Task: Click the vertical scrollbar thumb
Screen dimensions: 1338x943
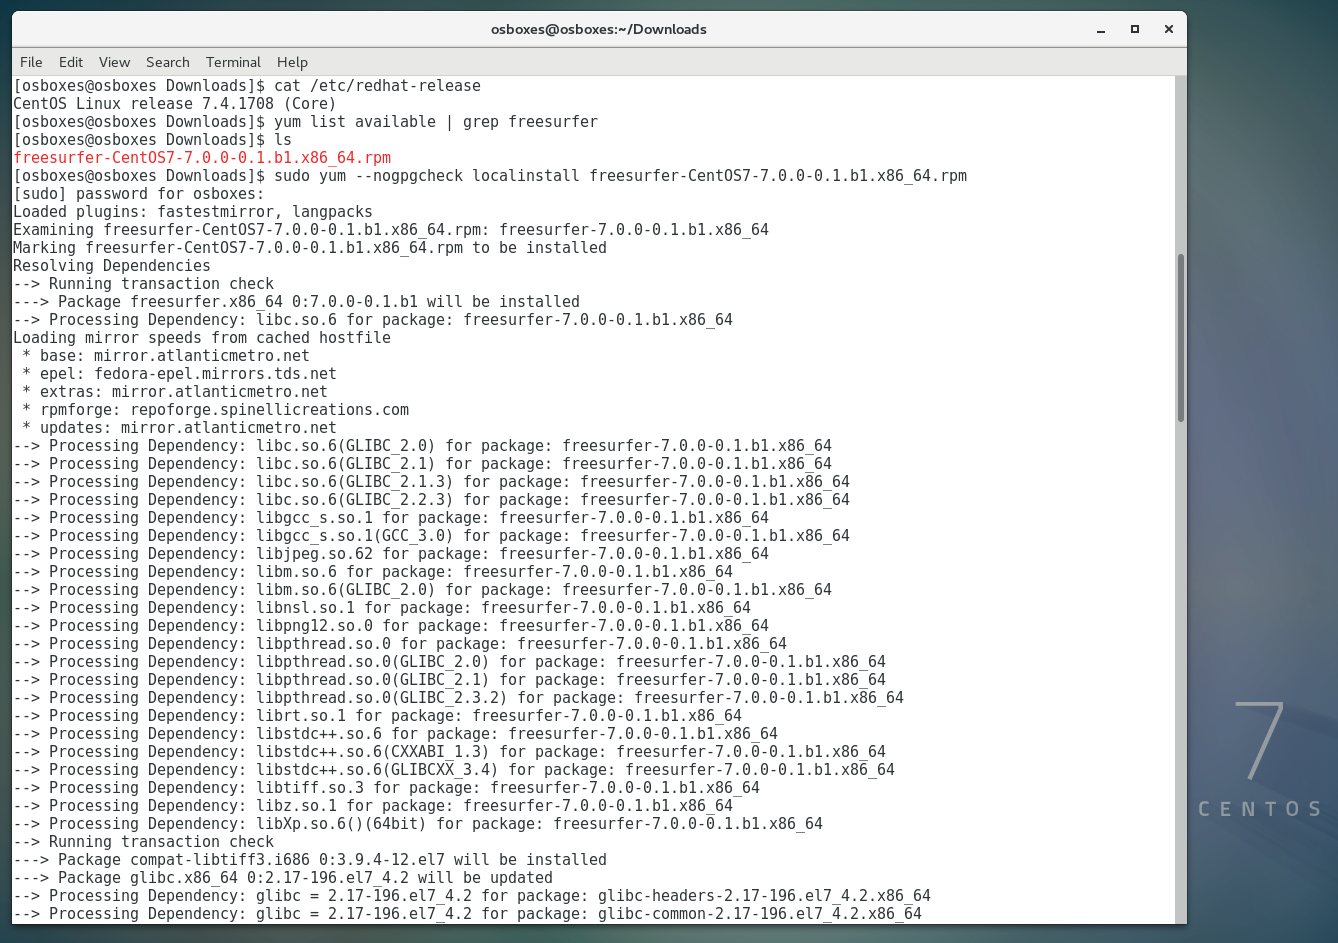Action: 1181,337
